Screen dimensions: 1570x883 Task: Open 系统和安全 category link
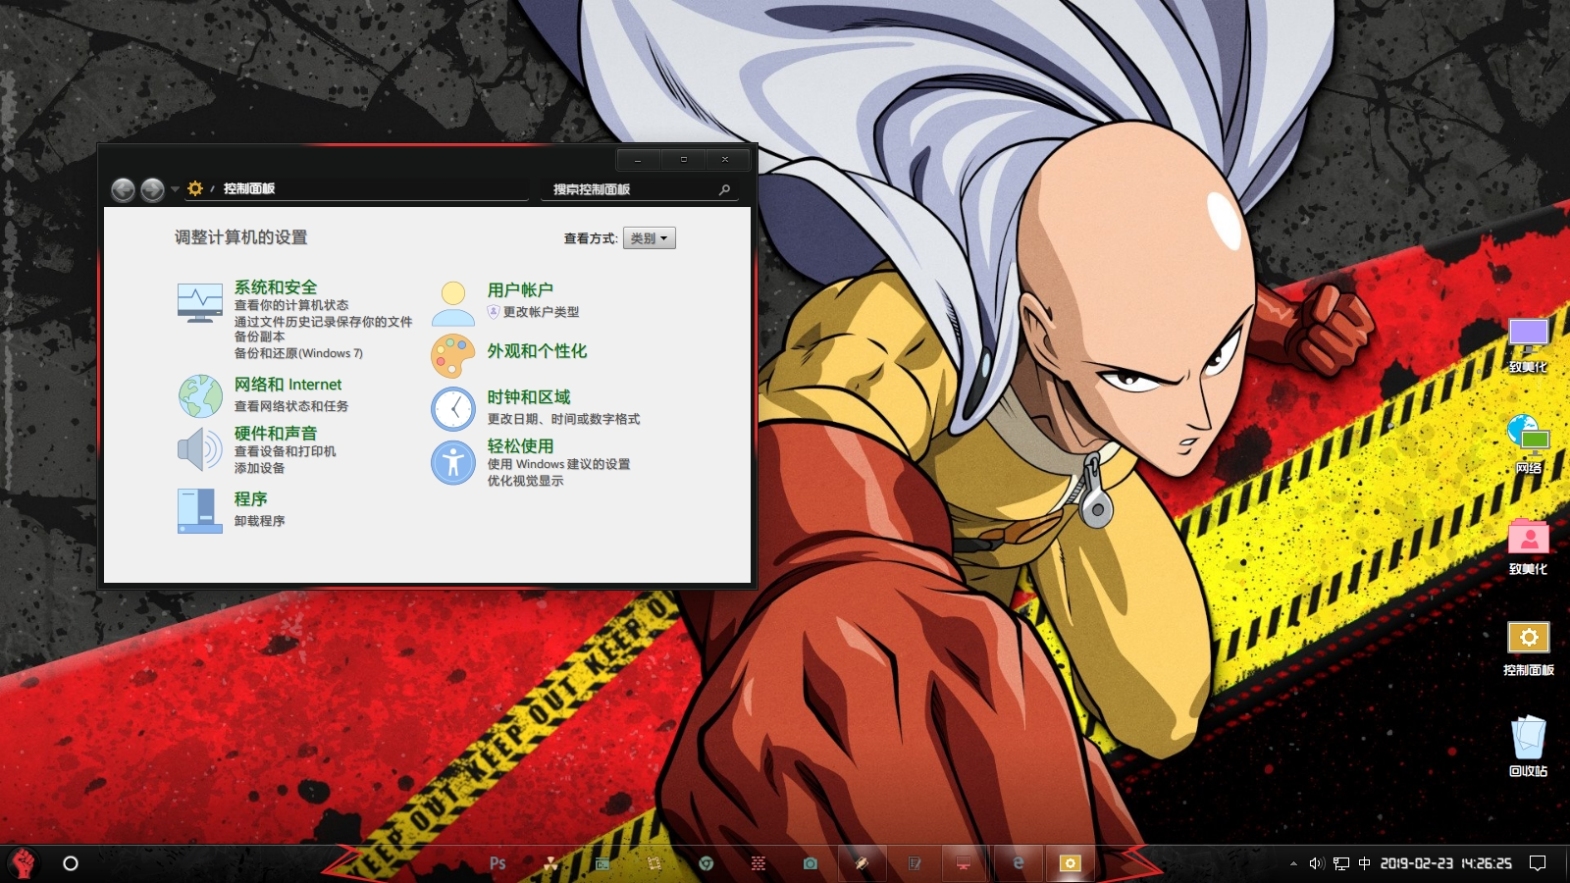click(x=275, y=287)
